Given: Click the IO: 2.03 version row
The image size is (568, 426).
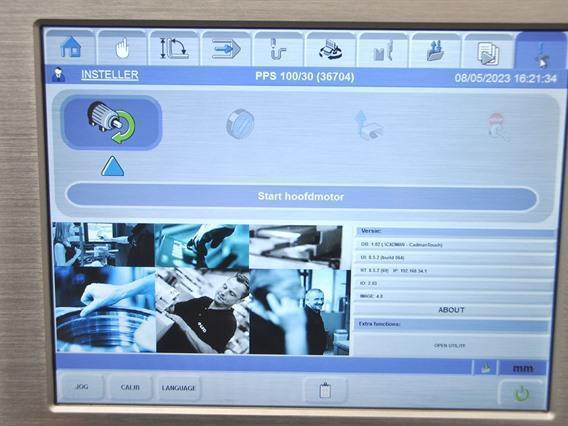Looking at the screenshot, I should [454, 284].
